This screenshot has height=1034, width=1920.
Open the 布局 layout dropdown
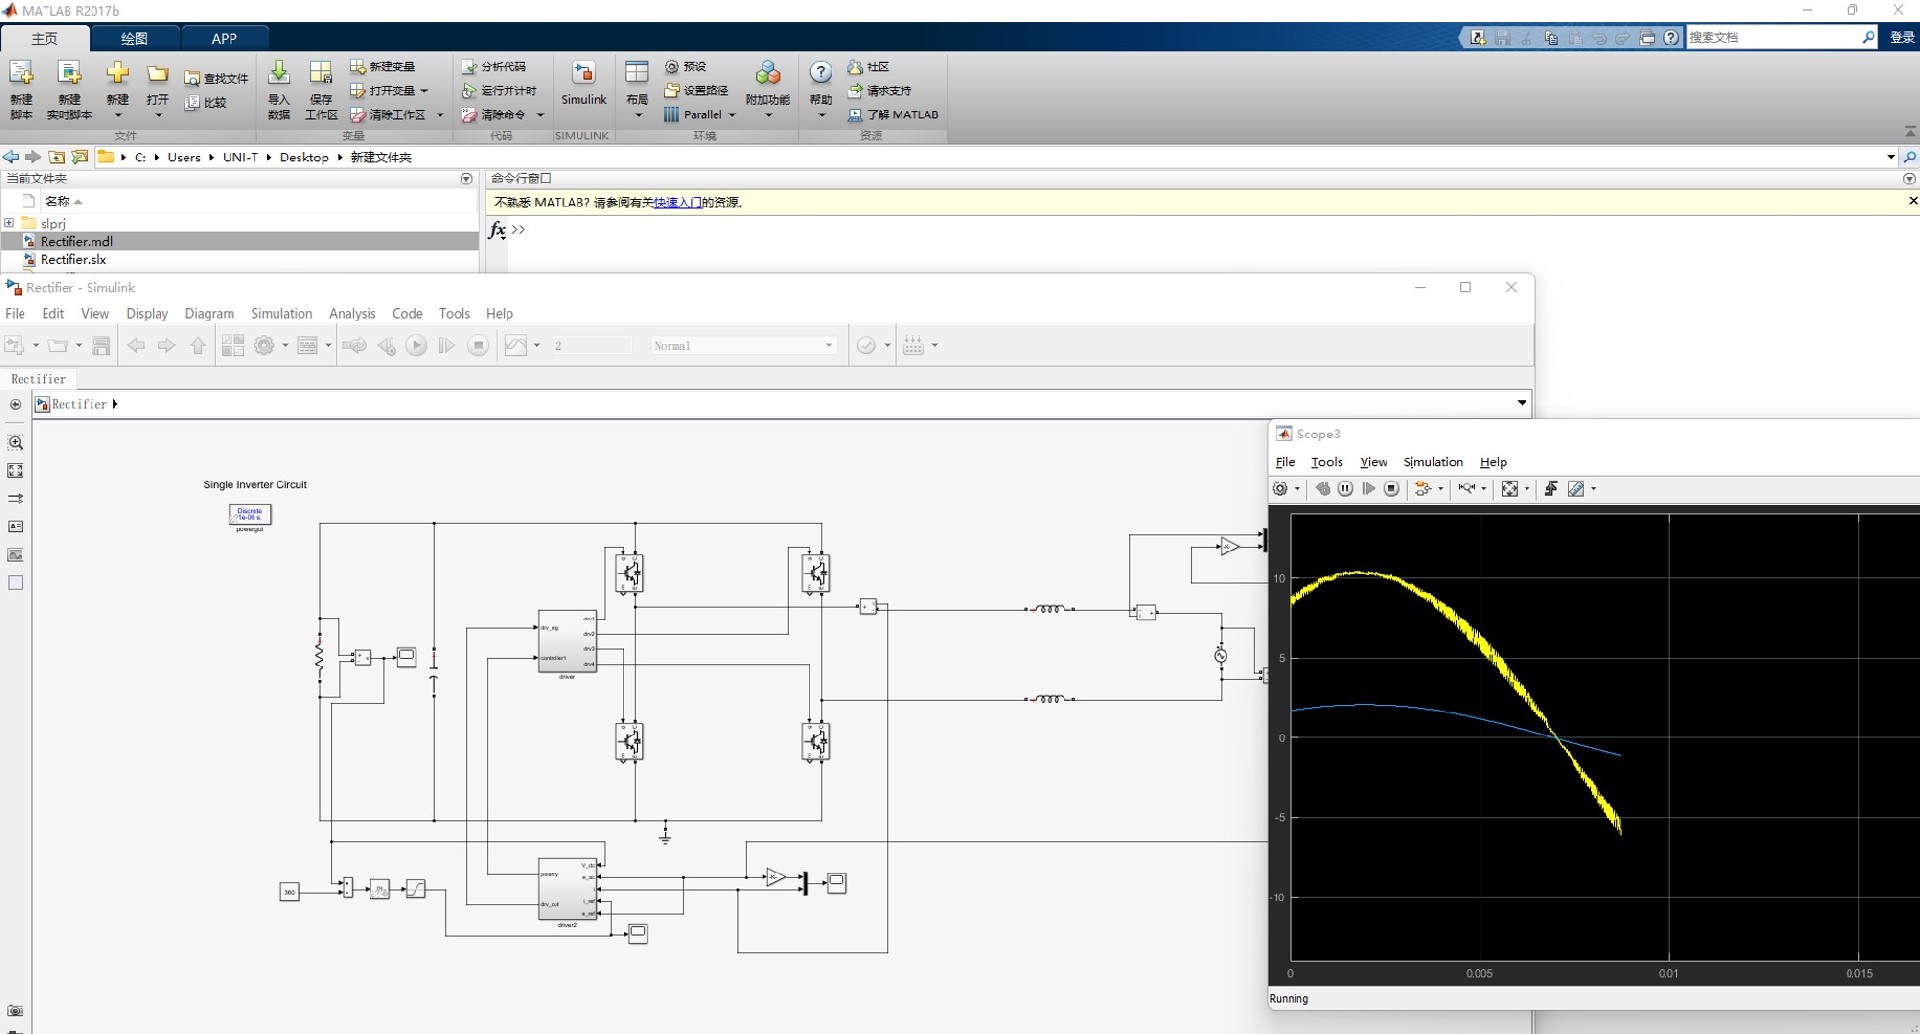637,88
